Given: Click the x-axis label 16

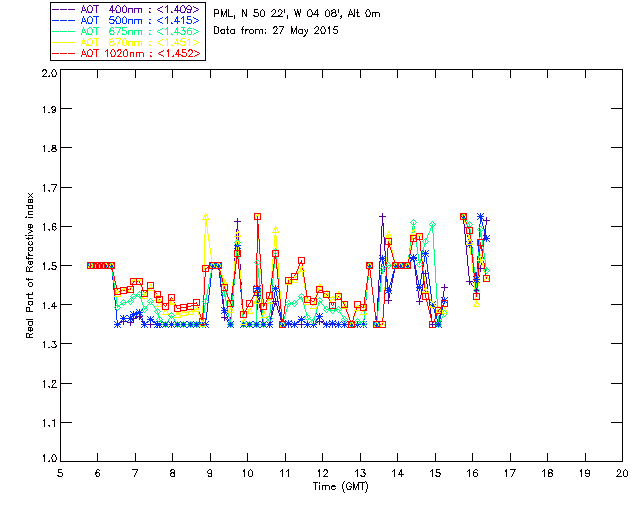Looking at the screenshot, I should (x=473, y=473).
